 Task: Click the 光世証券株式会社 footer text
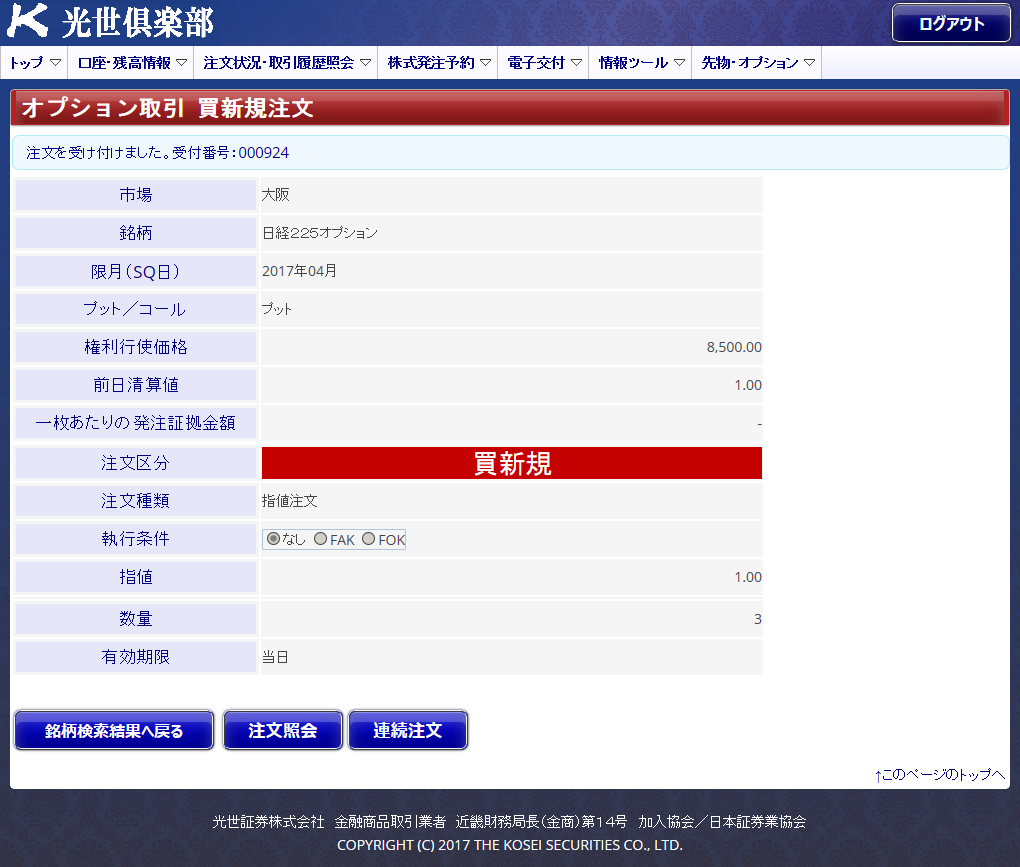click(268, 822)
